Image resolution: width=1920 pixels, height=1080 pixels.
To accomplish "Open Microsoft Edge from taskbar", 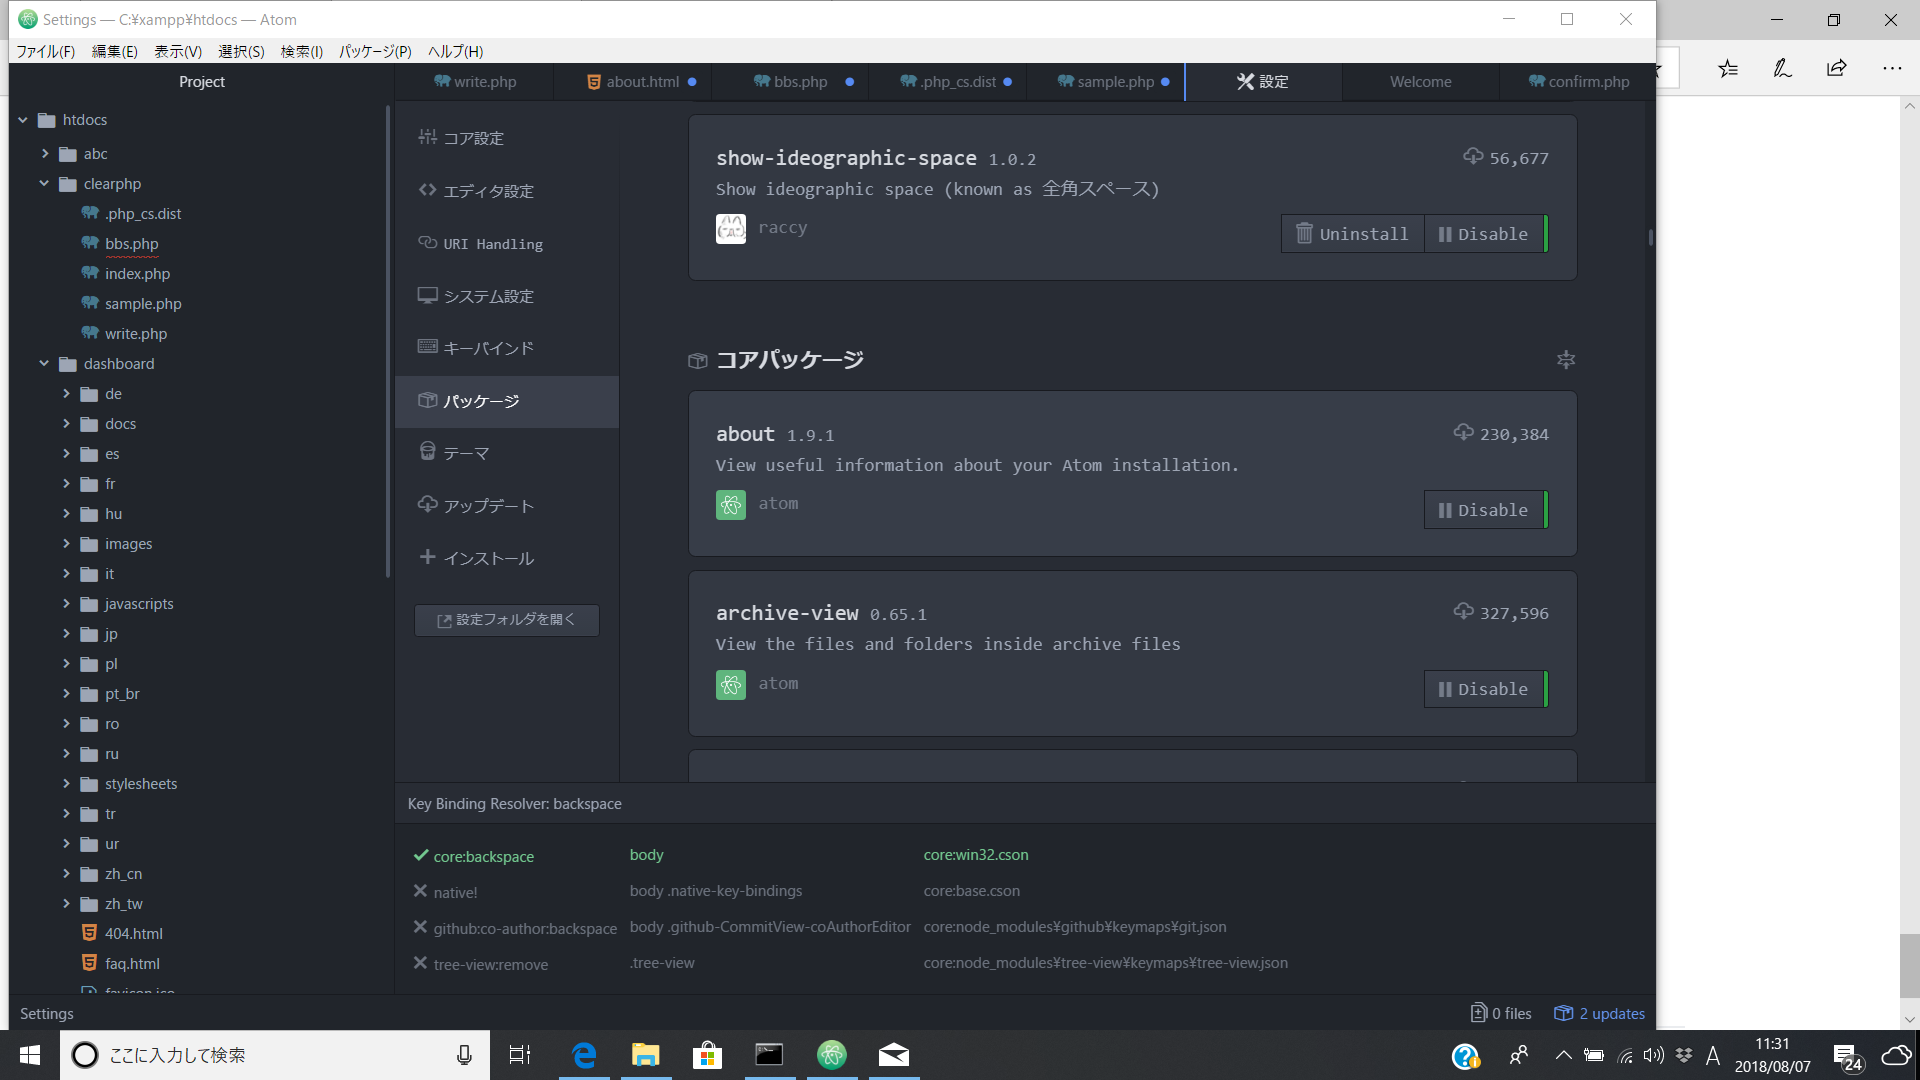I will tap(584, 1055).
